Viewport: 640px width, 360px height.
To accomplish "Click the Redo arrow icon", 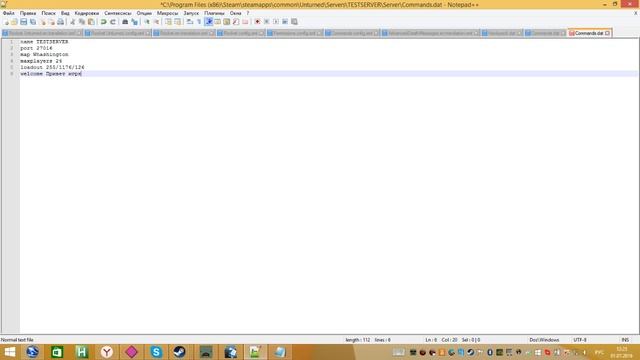I will [x=113, y=22].
